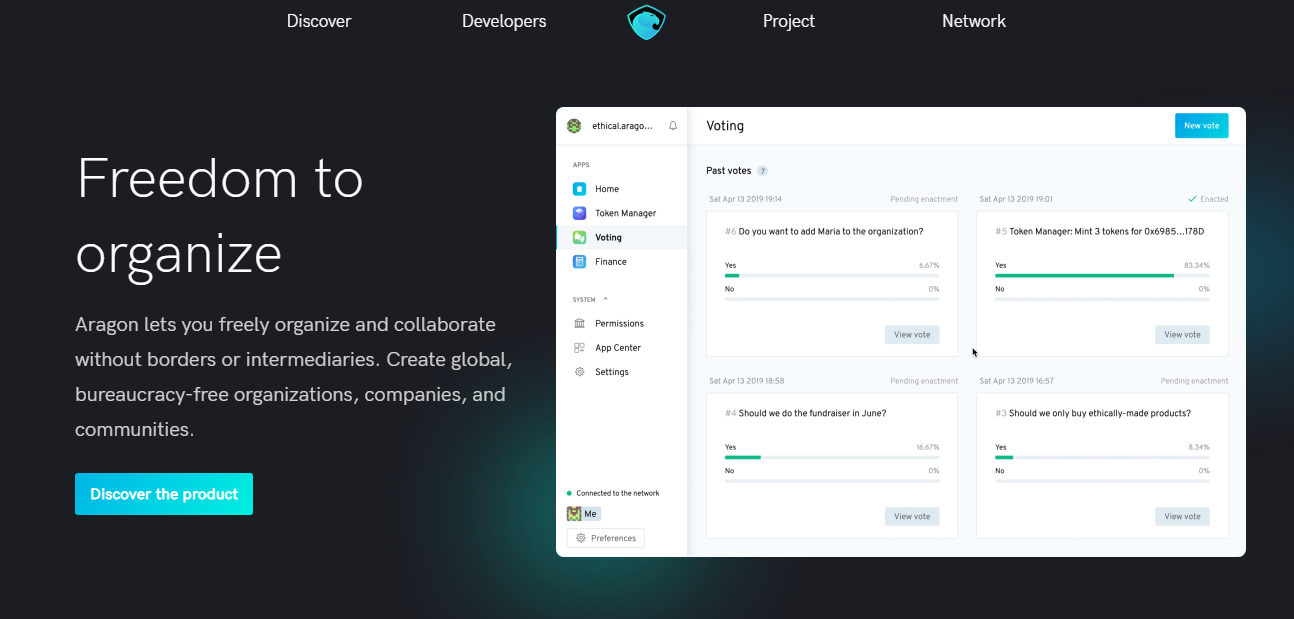Click the Past votes count badge
The width and height of the screenshot is (1294, 619).
click(x=762, y=171)
